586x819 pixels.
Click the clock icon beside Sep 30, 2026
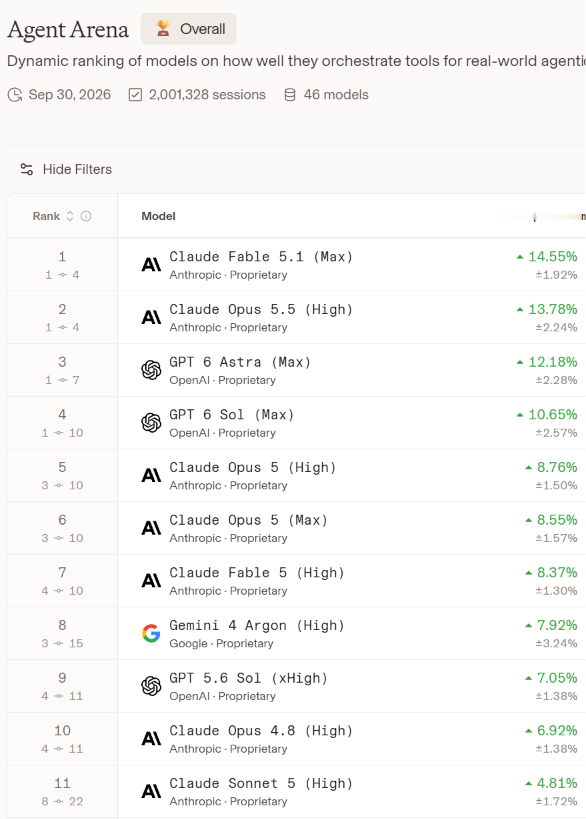pyautogui.click(x=15, y=95)
